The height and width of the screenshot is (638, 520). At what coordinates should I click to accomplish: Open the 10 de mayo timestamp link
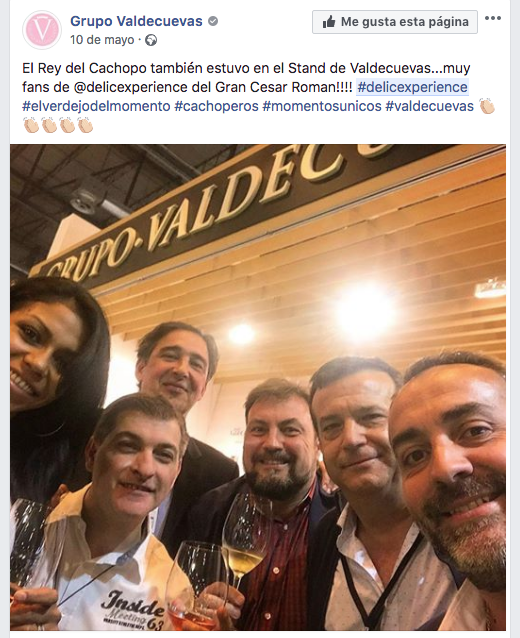pos(102,40)
